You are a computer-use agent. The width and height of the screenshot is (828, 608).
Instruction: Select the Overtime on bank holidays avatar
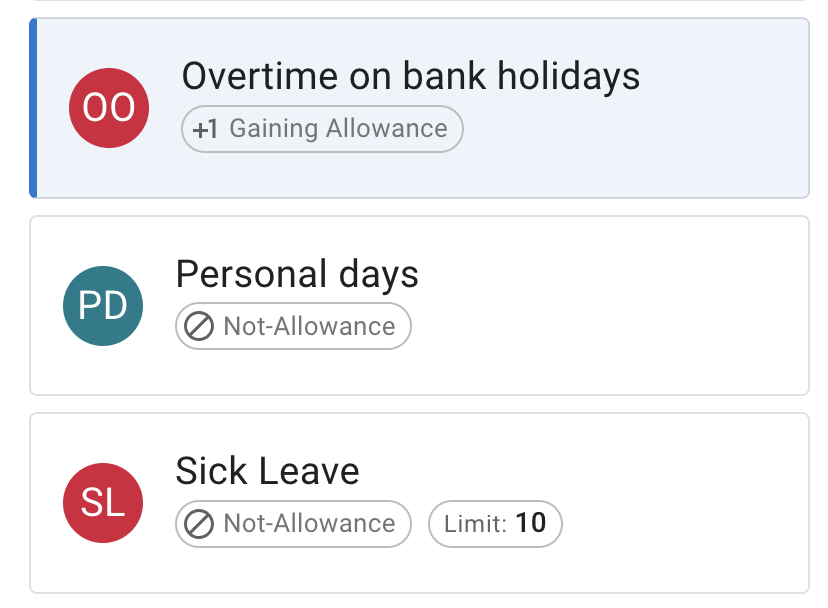(108, 107)
